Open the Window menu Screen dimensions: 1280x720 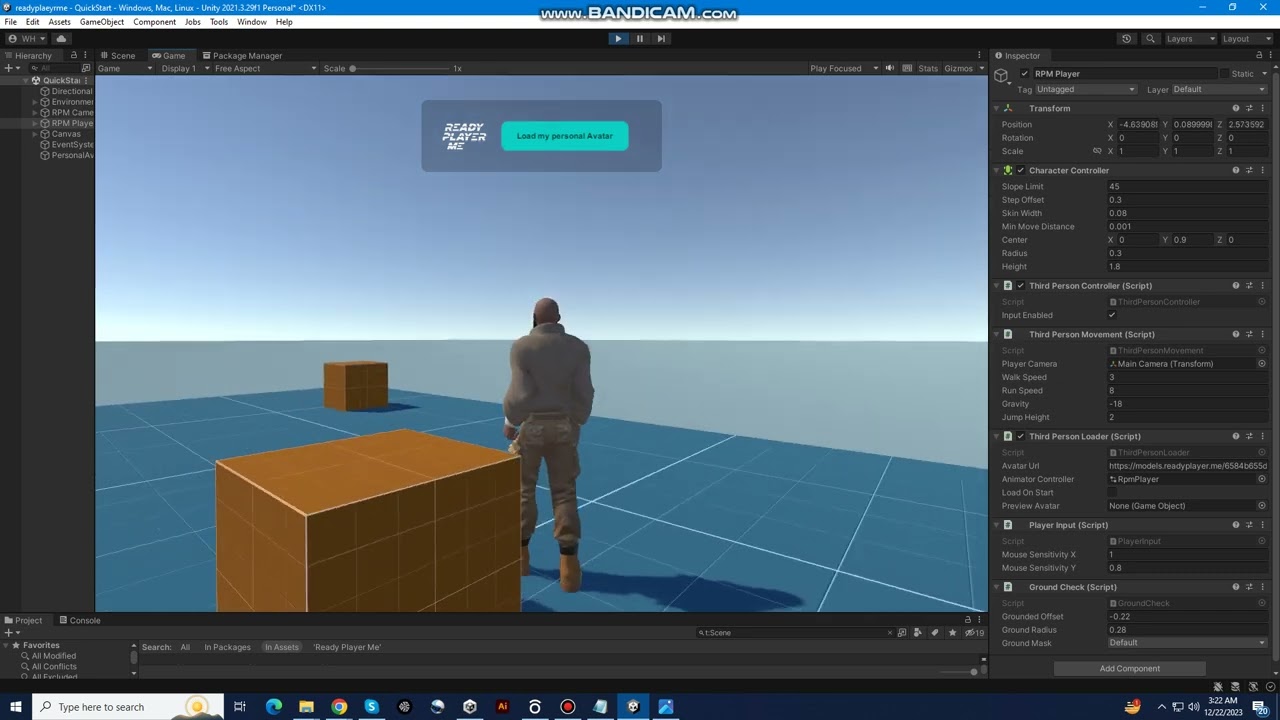click(252, 22)
